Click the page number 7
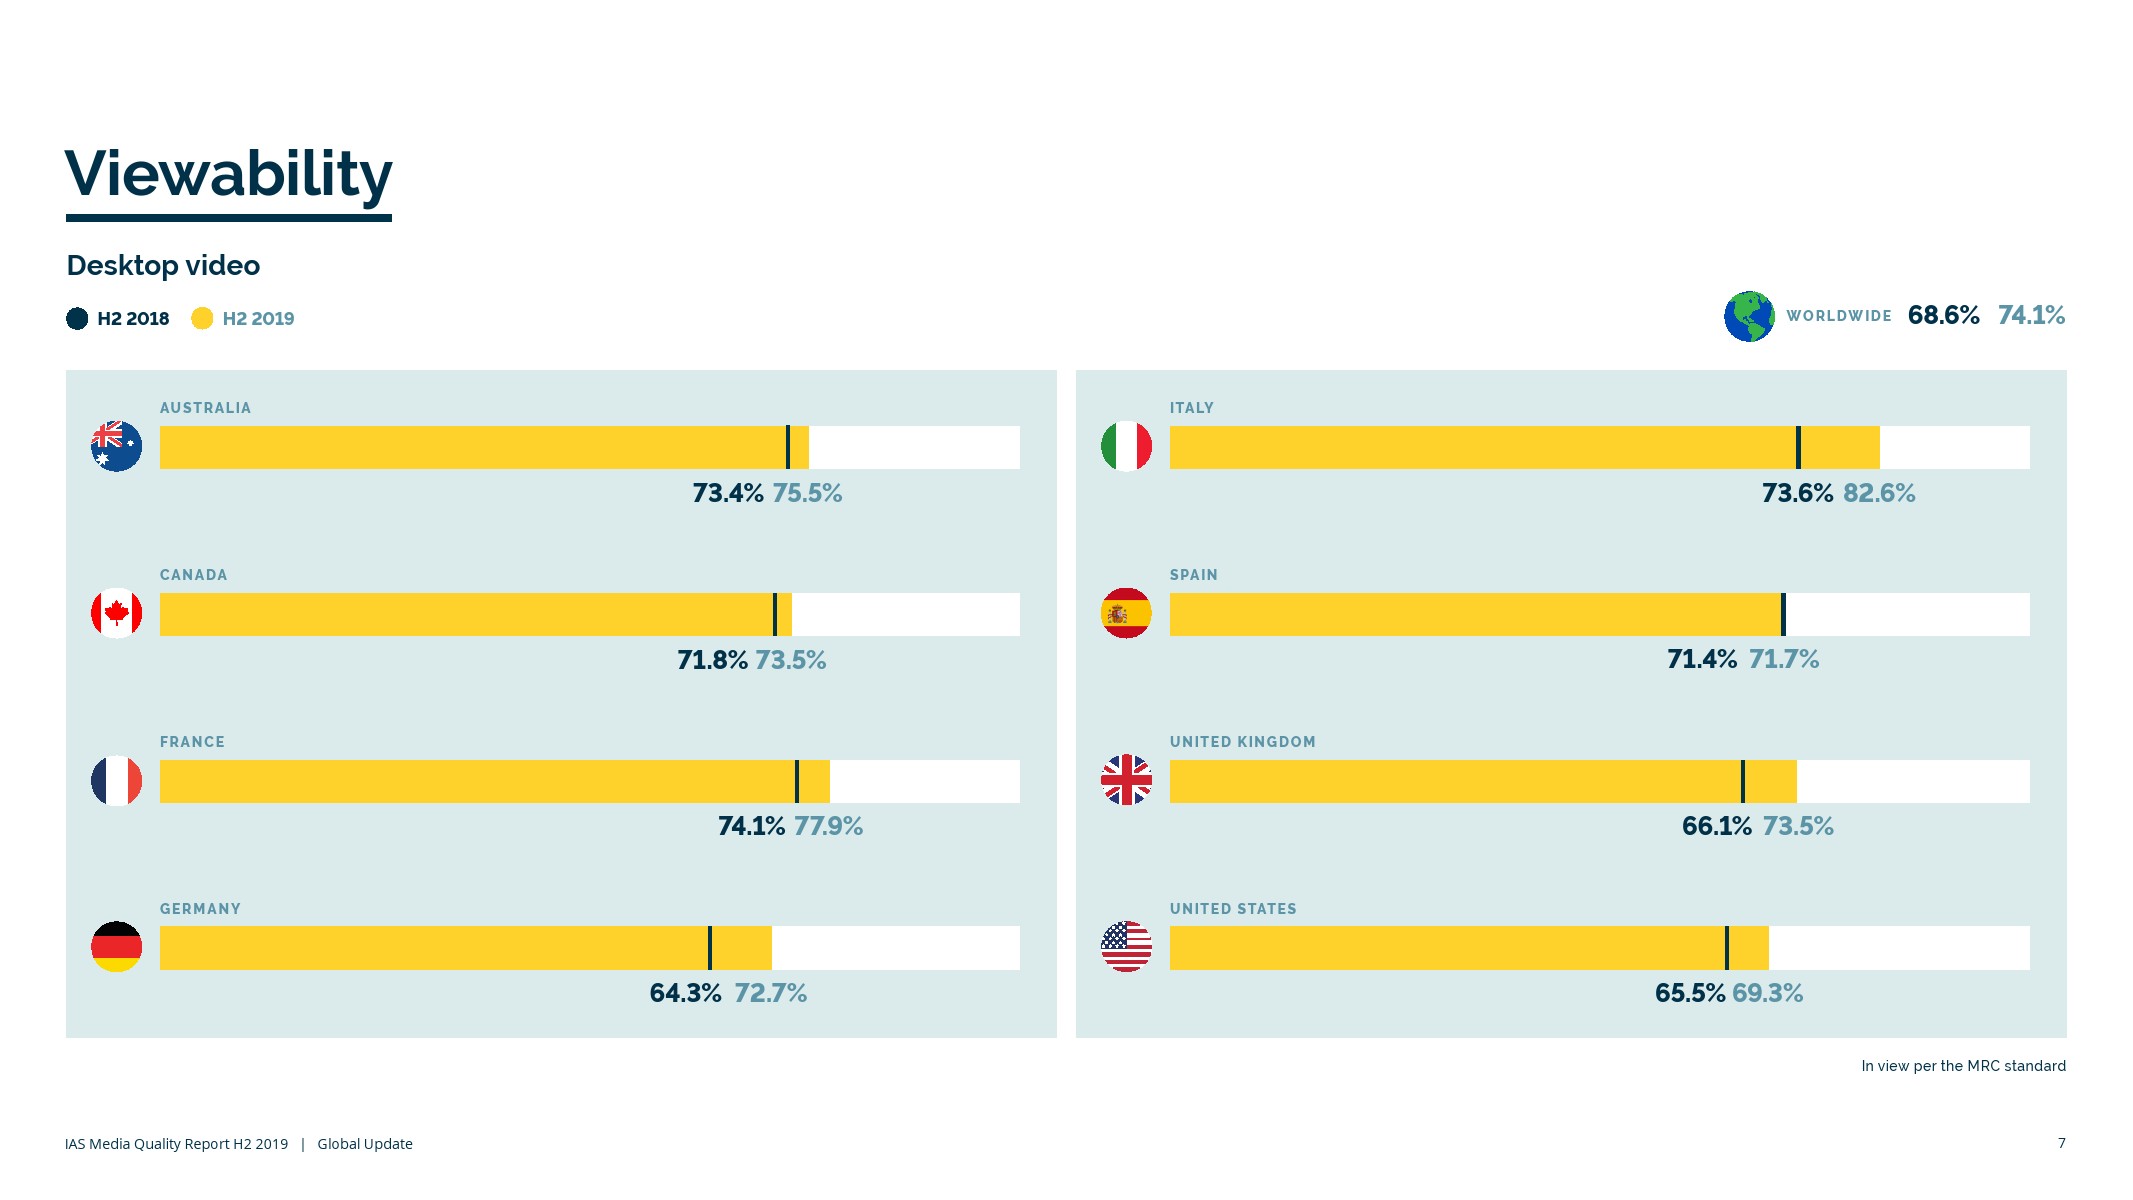The width and height of the screenshot is (2133, 1200). point(2061,1143)
